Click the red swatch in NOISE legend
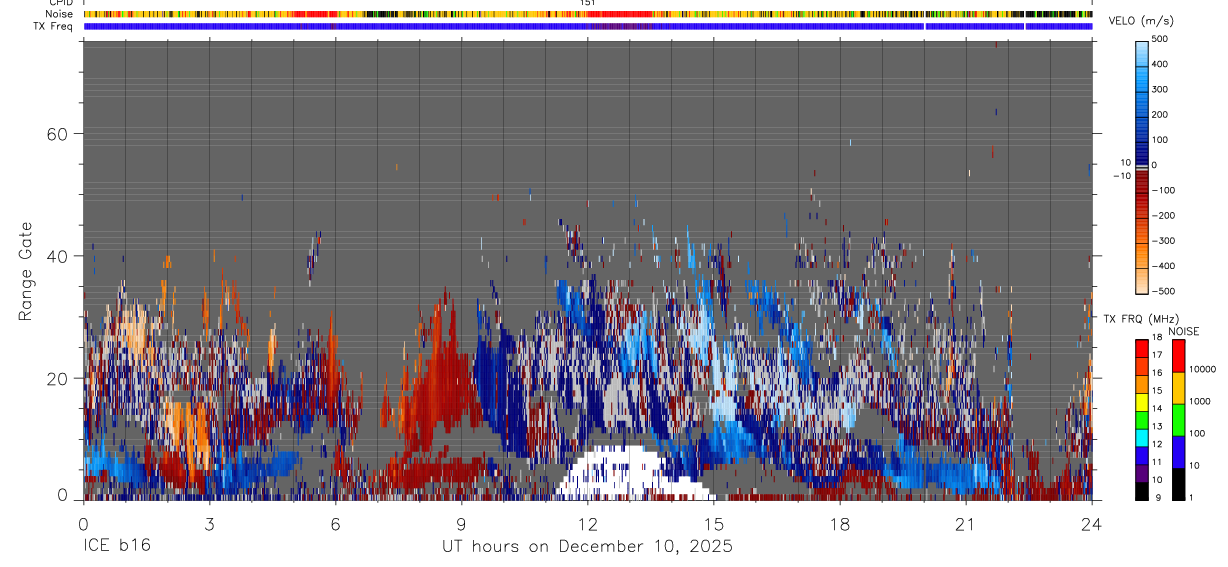This screenshot has width=1228, height=567. point(1178,356)
